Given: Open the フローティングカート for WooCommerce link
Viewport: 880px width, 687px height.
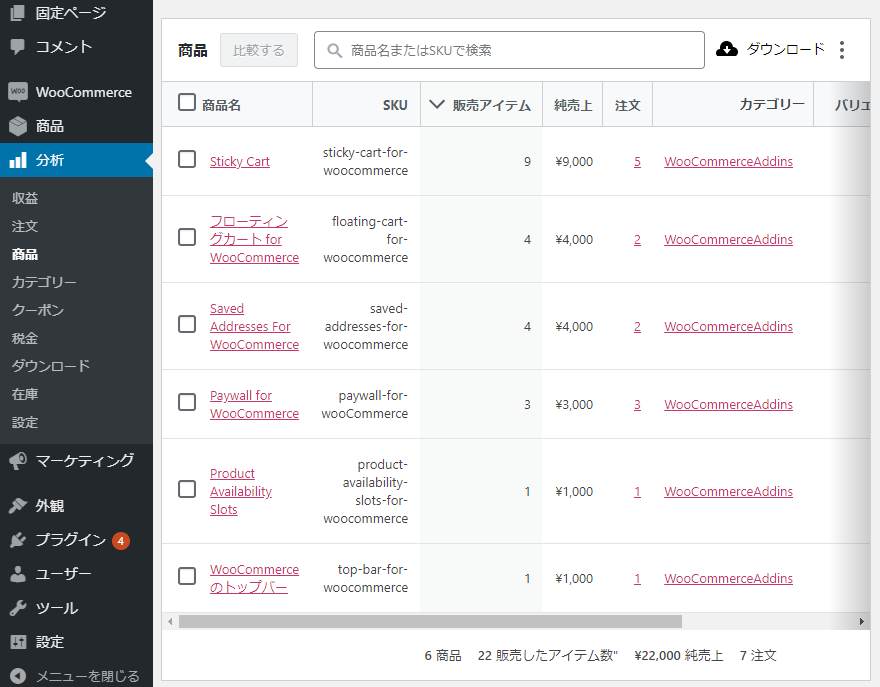Looking at the screenshot, I should 254,240.
